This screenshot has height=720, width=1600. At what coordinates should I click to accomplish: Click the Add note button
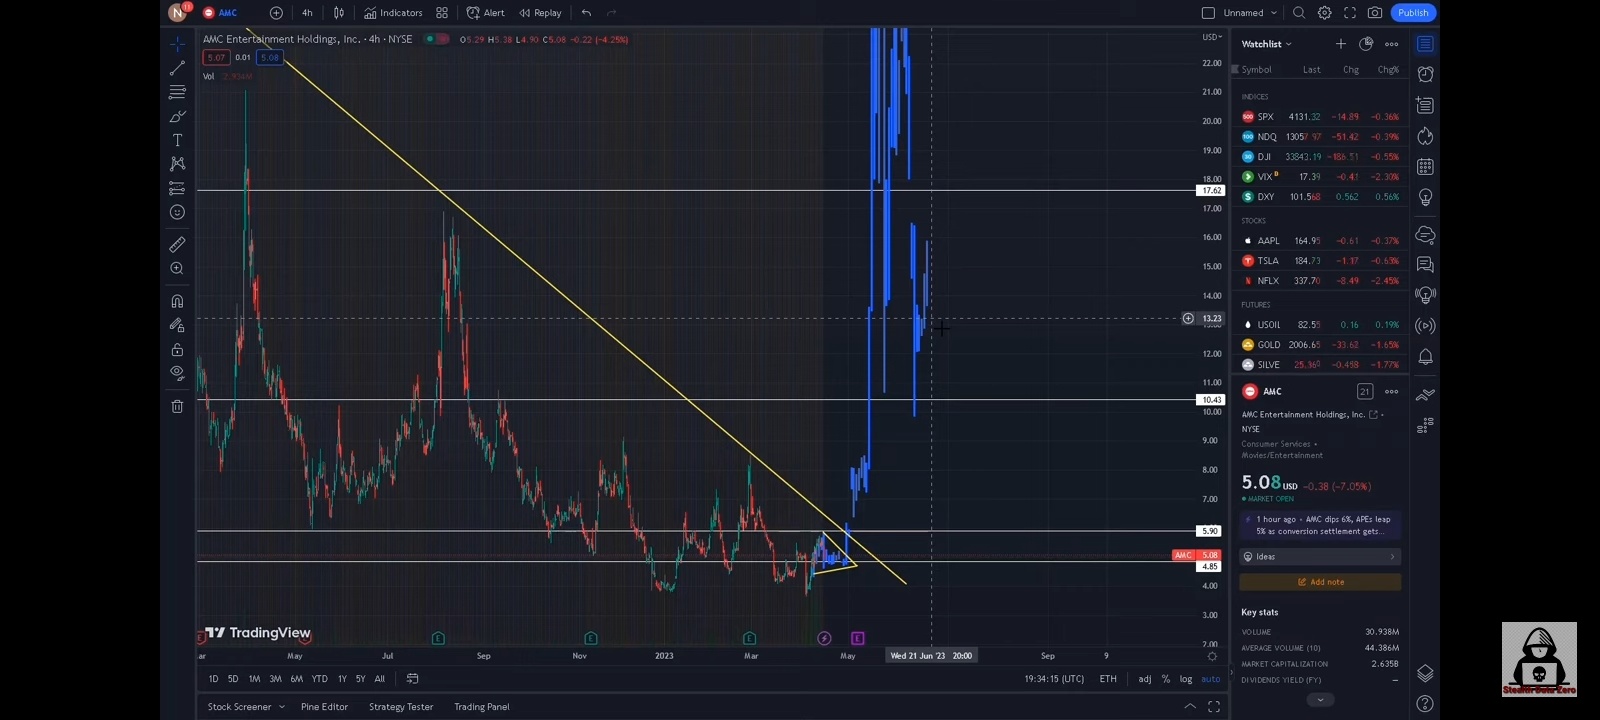pyautogui.click(x=1320, y=582)
